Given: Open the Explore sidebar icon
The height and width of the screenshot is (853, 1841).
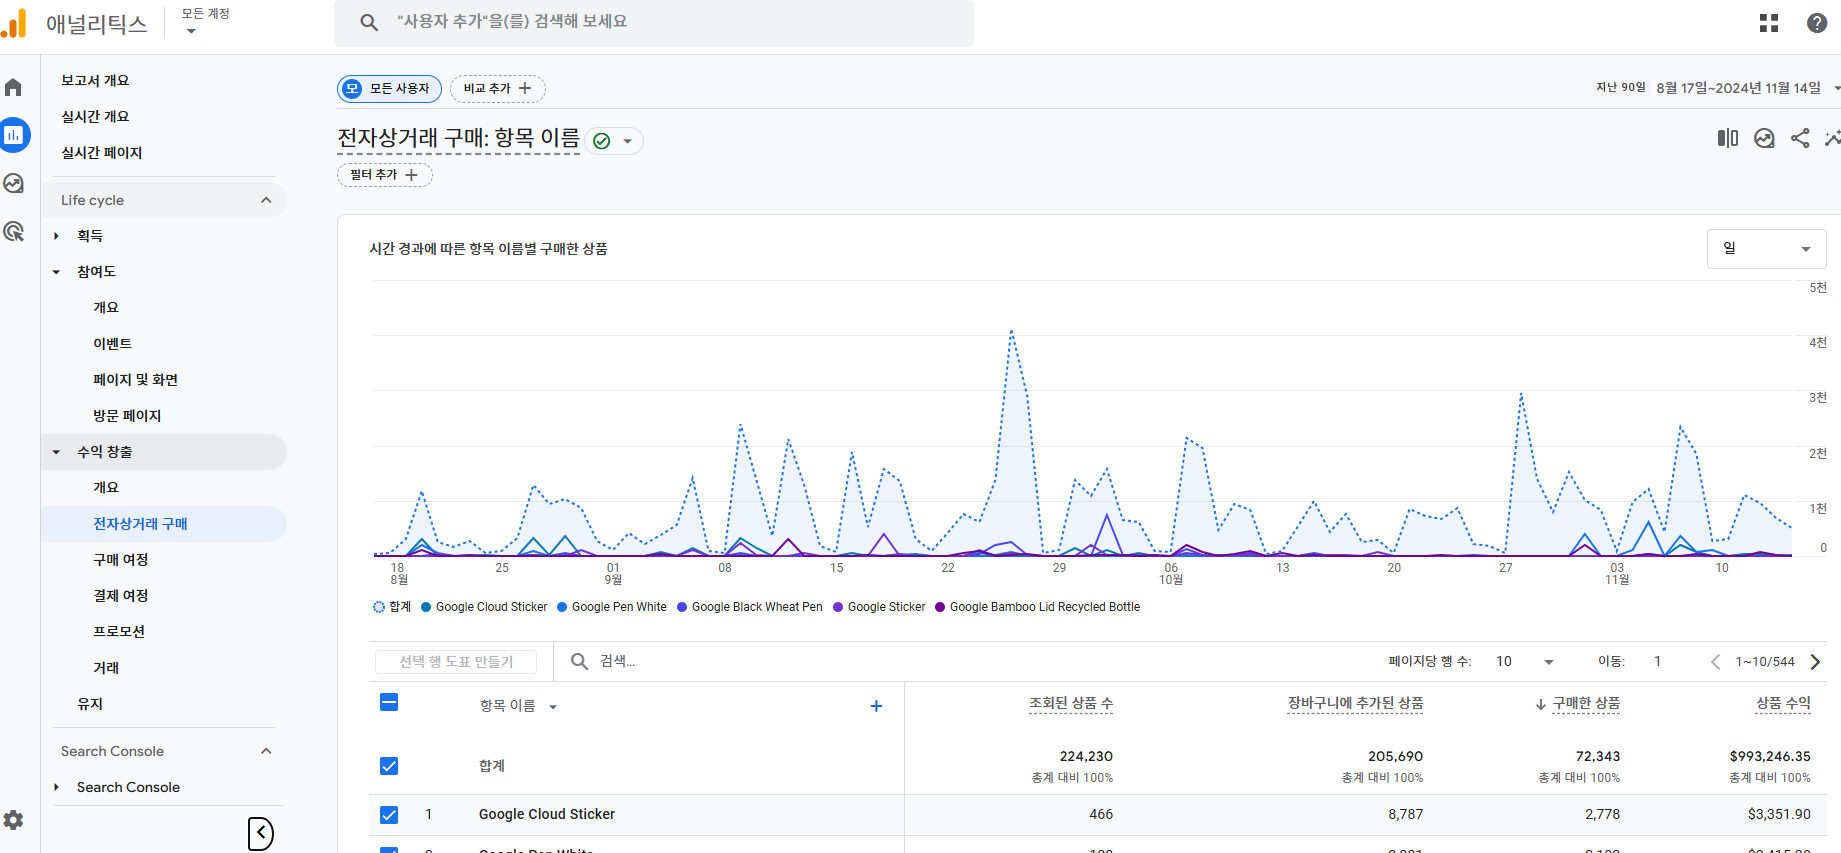Looking at the screenshot, I should (14, 183).
